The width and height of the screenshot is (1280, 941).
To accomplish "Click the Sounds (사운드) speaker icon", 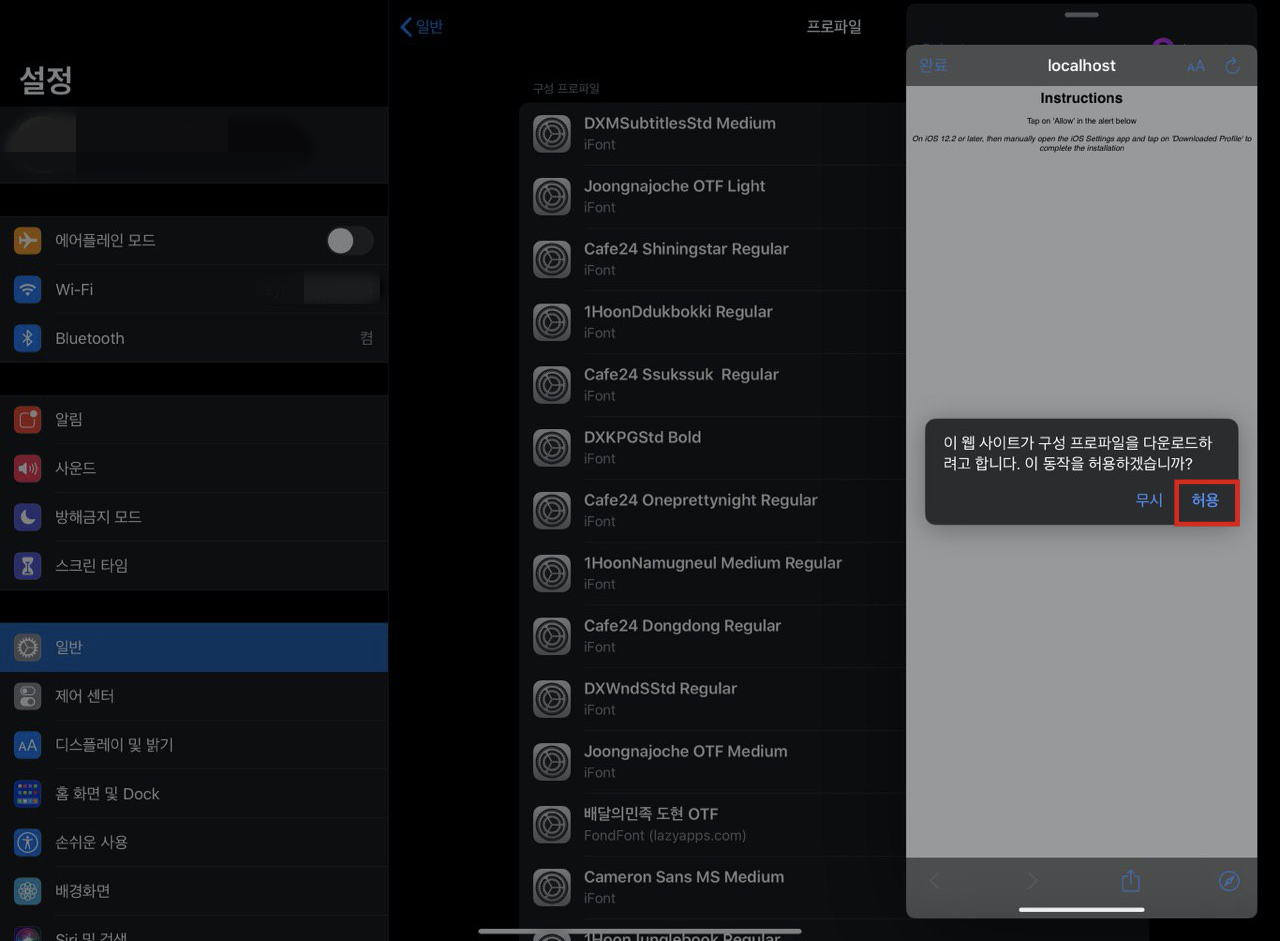I will pyautogui.click(x=28, y=468).
